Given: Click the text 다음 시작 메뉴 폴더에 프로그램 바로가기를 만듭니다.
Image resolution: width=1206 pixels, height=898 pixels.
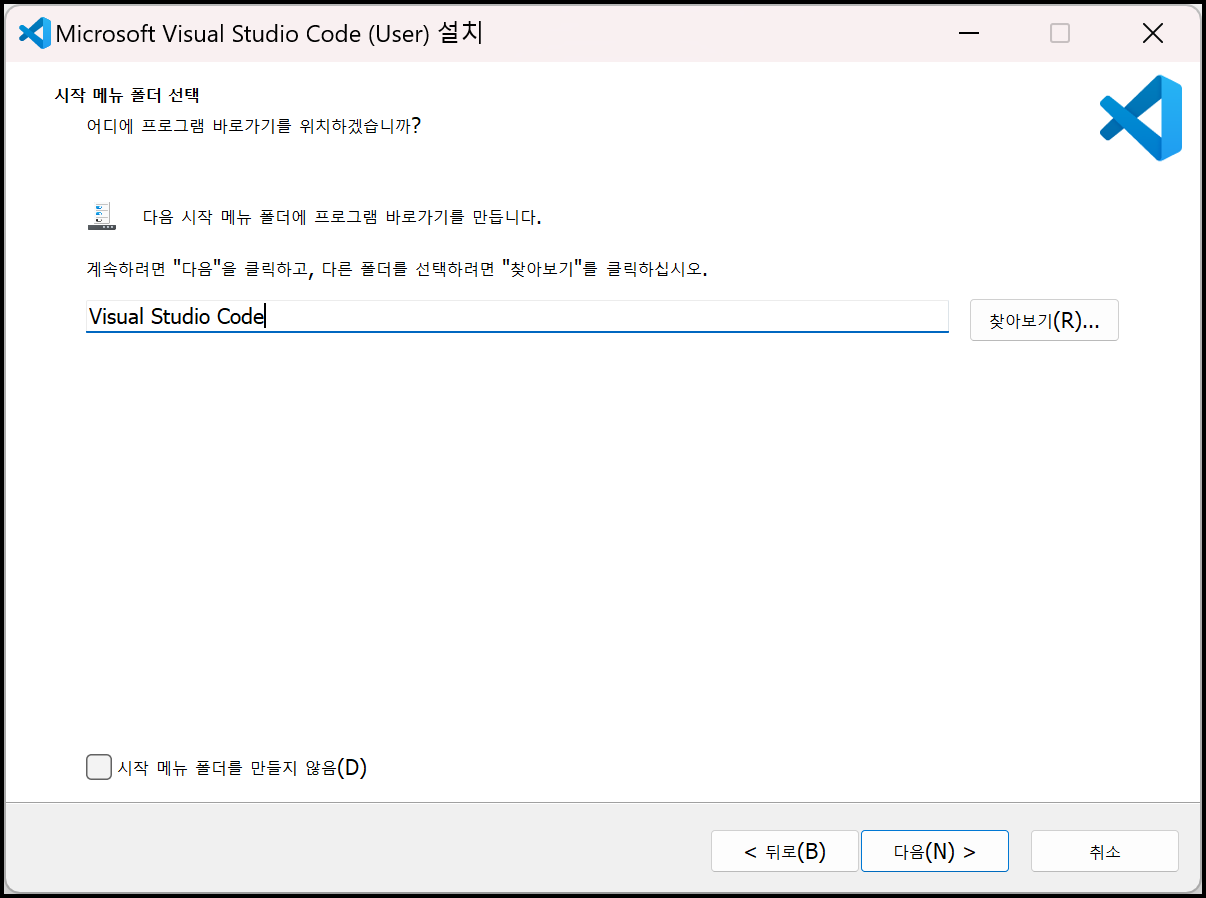Looking at the screenshot, I should click(342, 217).
